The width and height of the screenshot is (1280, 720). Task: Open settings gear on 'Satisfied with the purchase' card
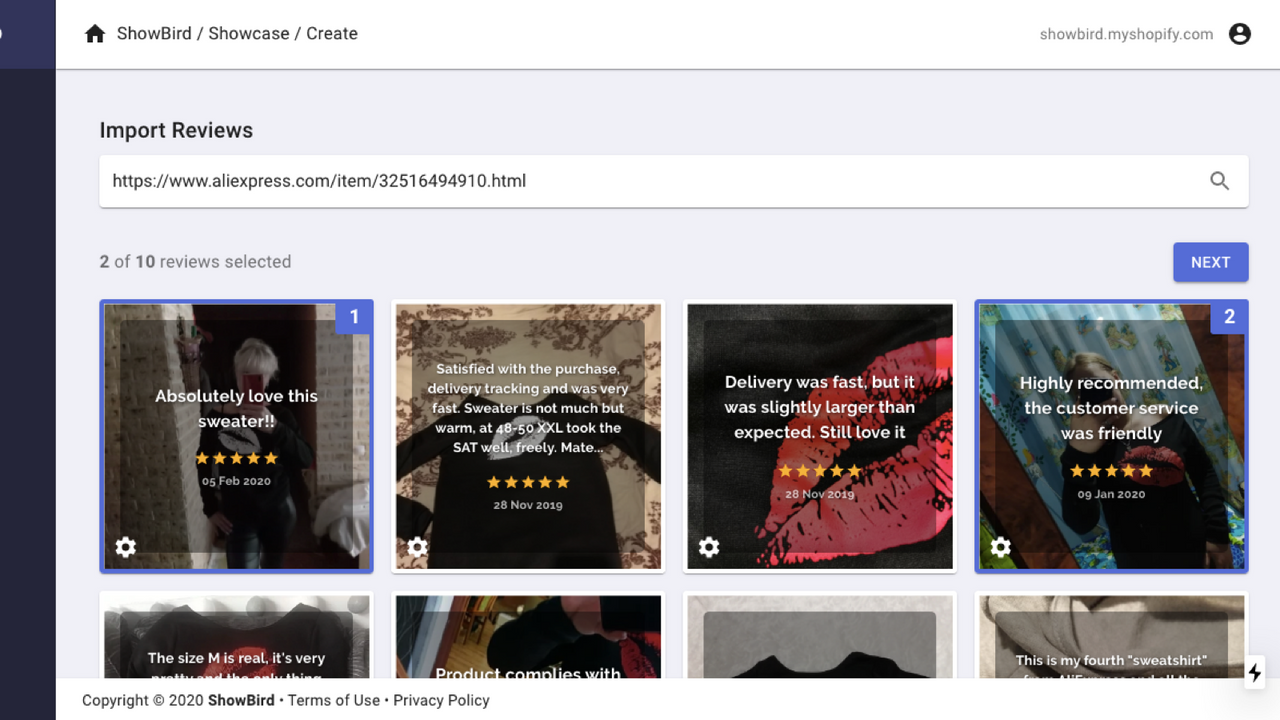click(x=417, y=547)
